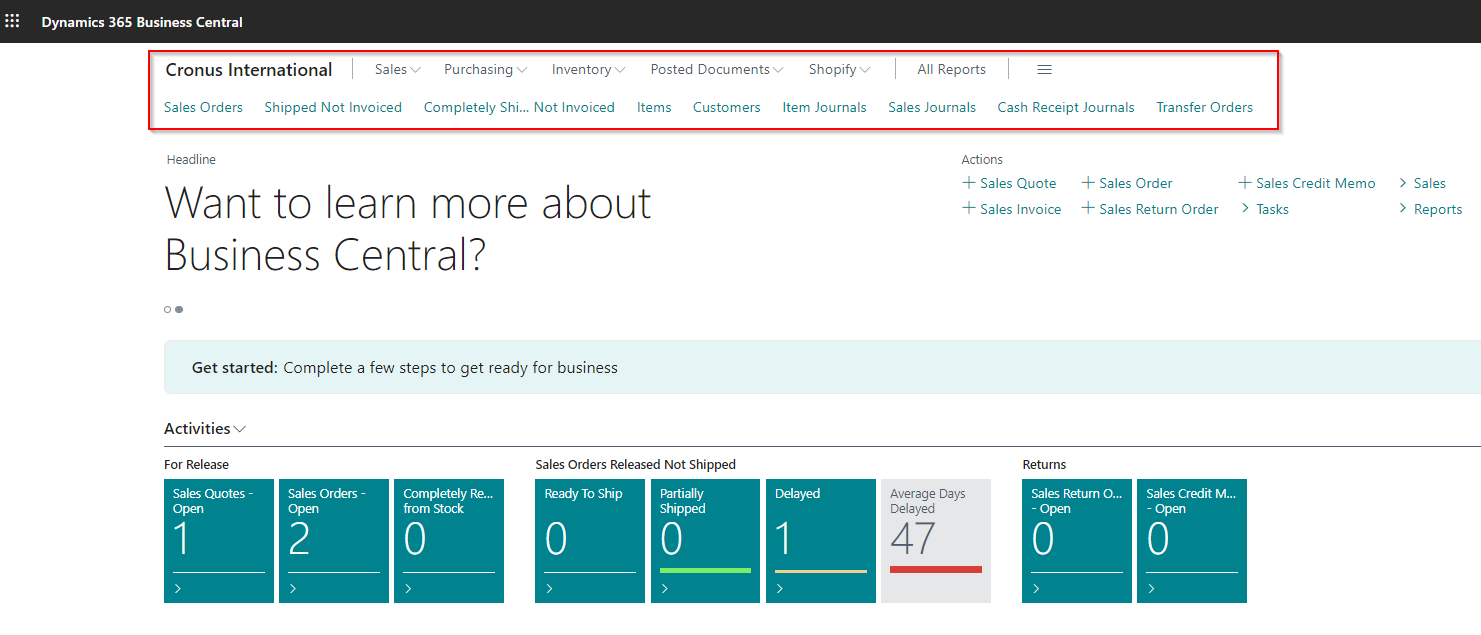Click the Activities section heading
1481x635 pixels.
point(197,429)
